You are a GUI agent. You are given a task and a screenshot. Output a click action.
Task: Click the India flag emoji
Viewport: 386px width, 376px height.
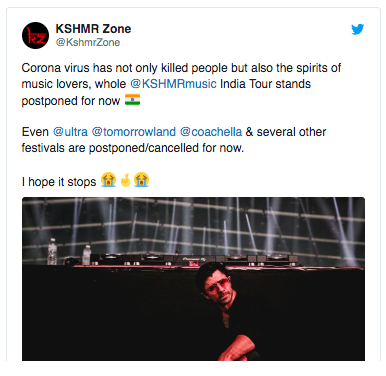click(132, 100)
